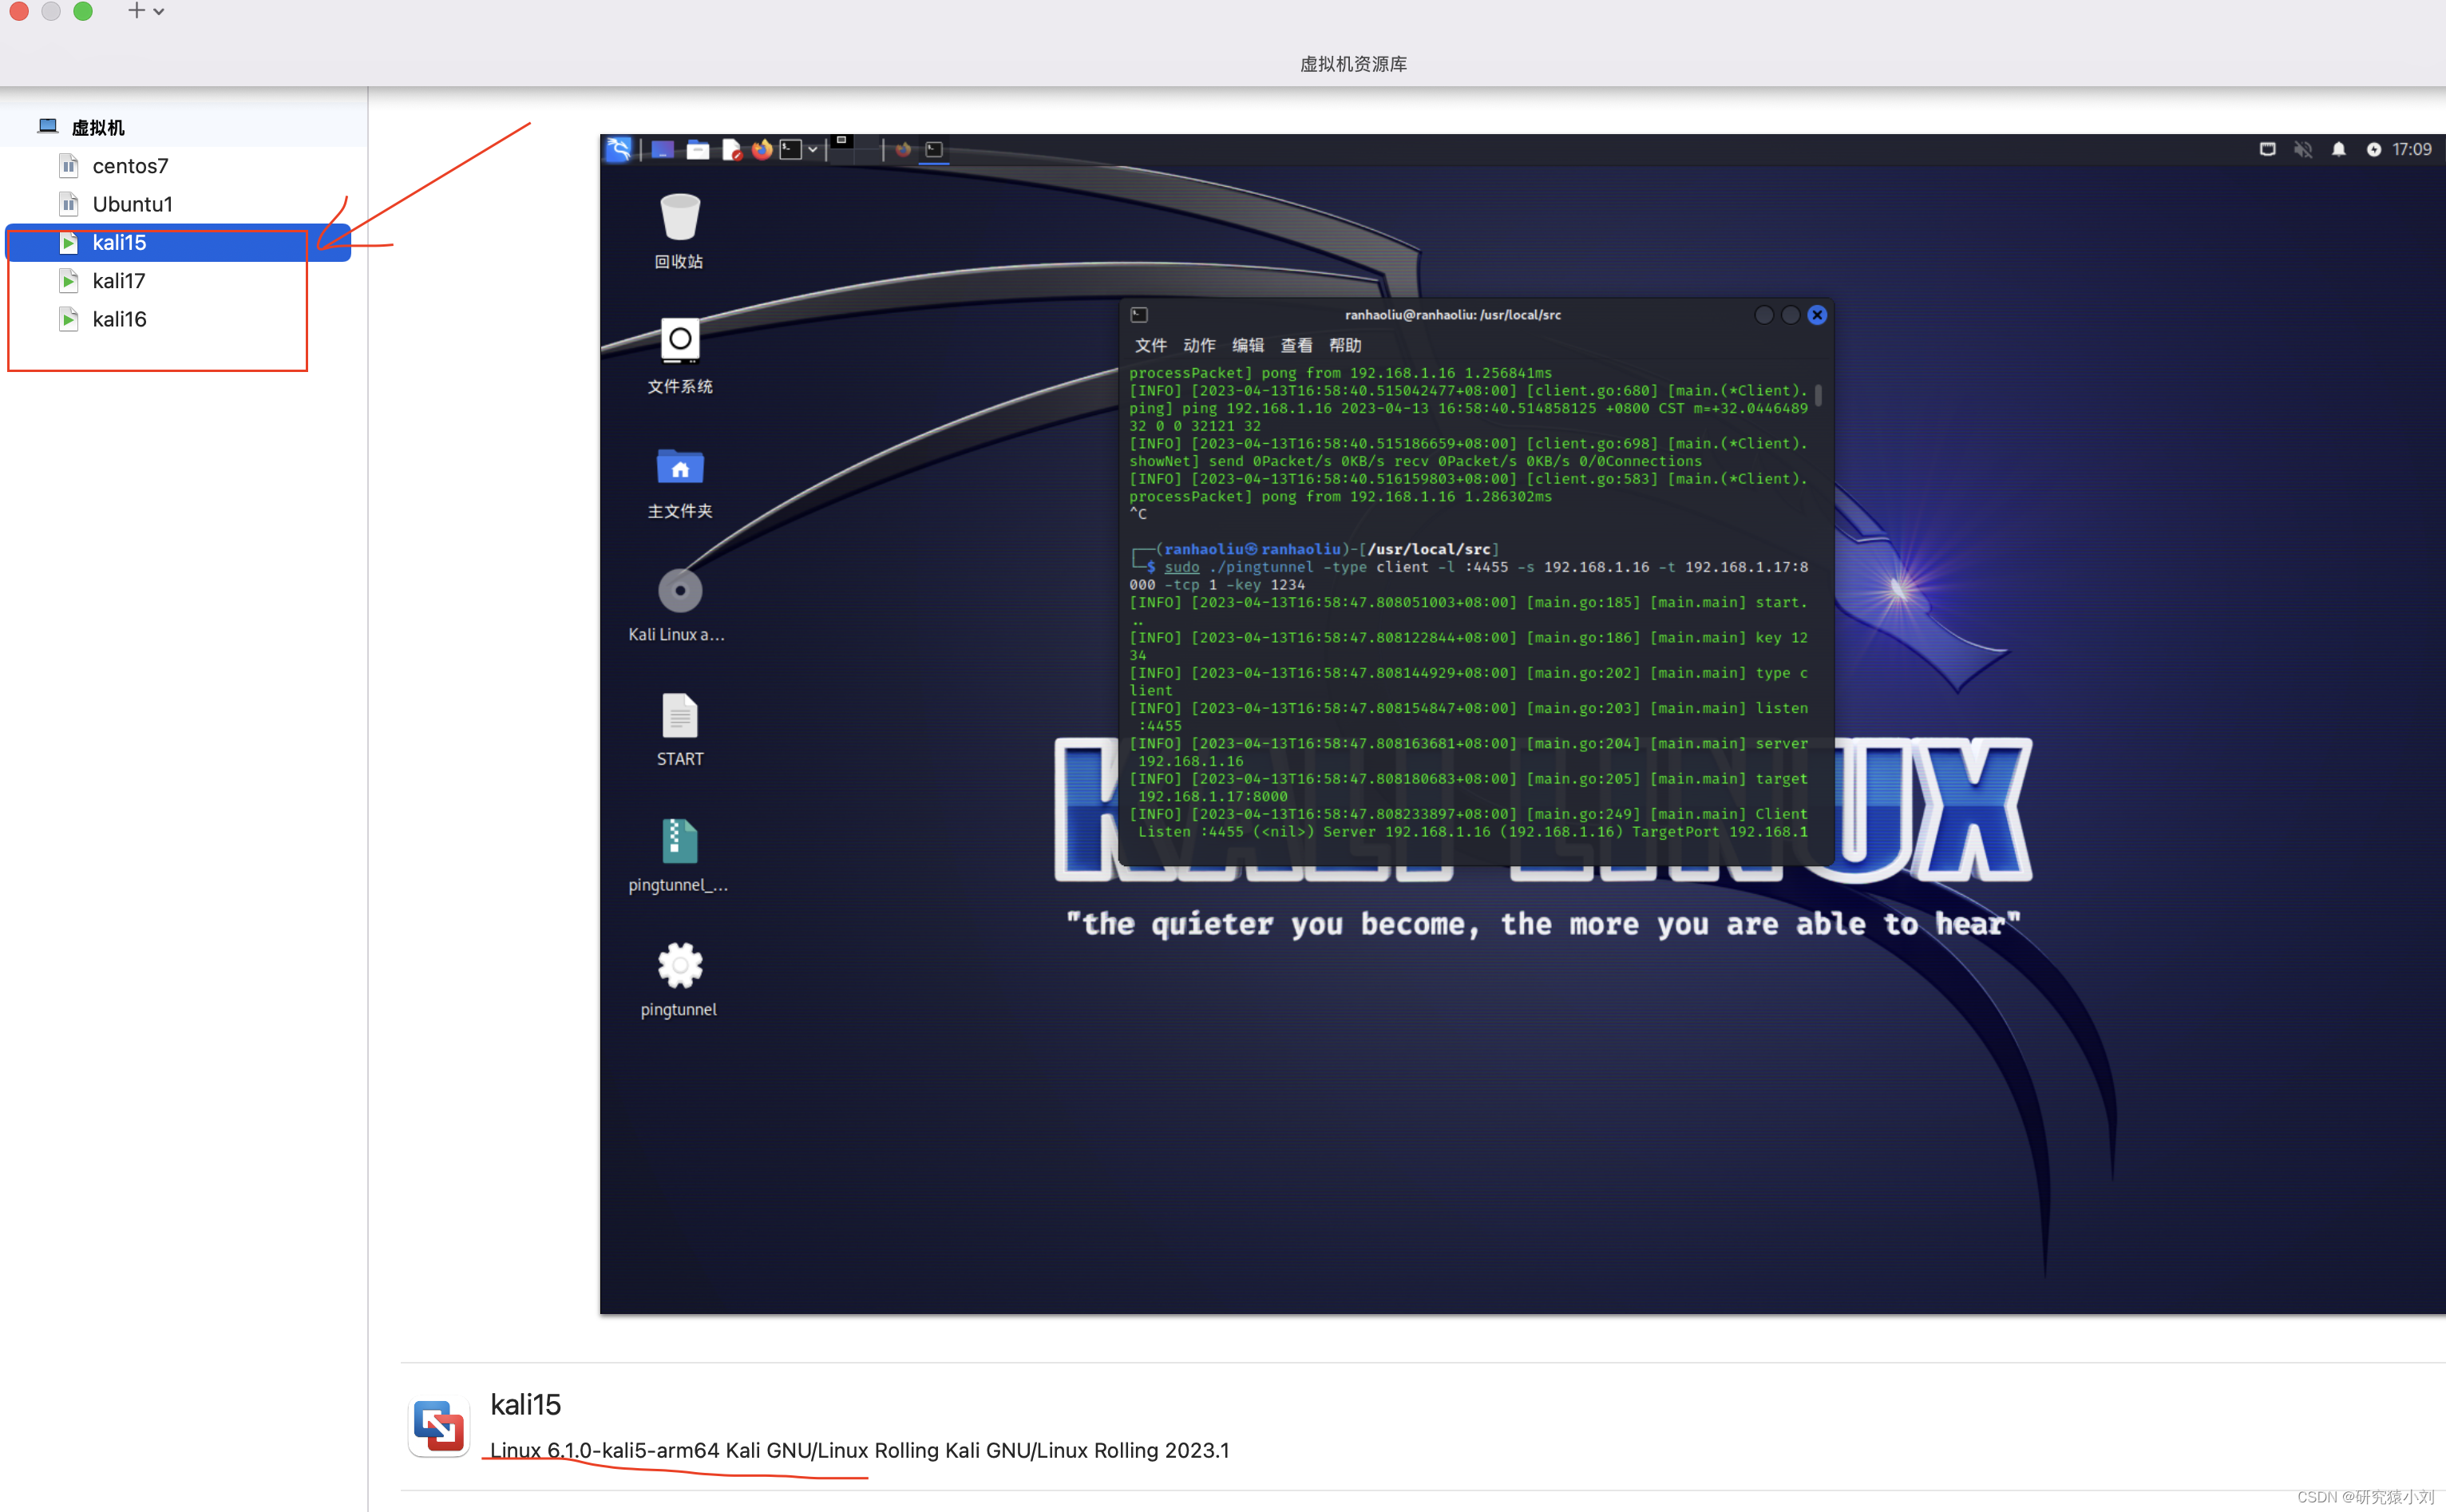
Task: Expand the add VM dropdown chevron
Action: [x=159, y=12]
